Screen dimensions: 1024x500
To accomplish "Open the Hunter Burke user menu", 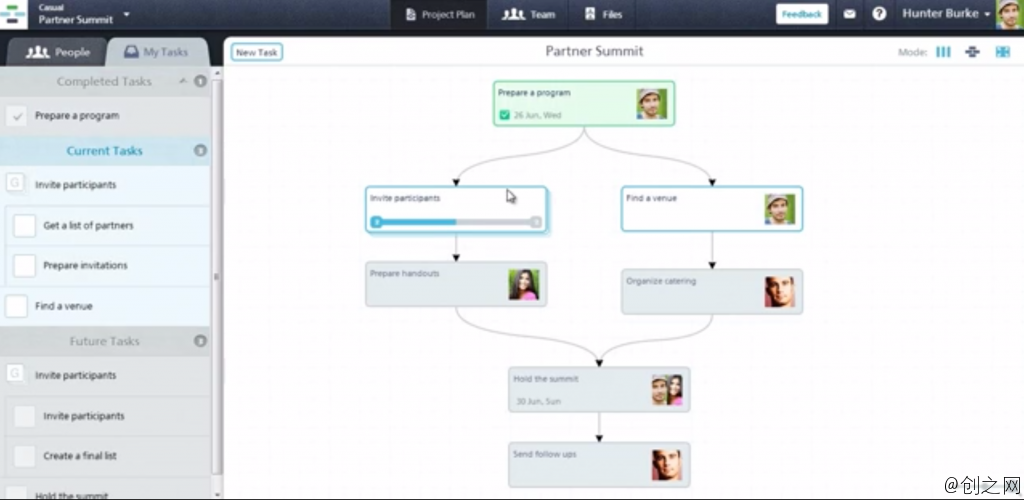I will pos(945,14).
